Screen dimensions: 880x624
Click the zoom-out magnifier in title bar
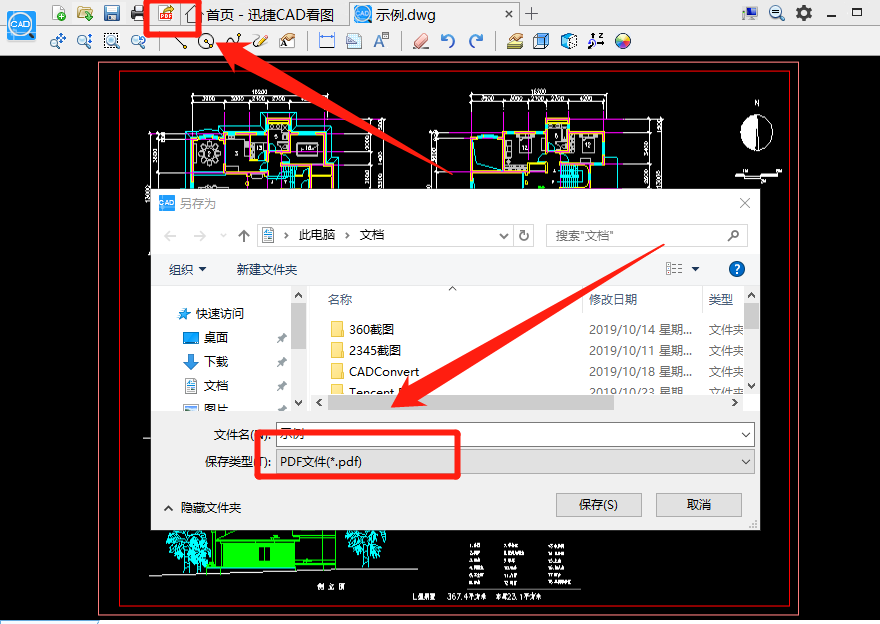point(777,13)
